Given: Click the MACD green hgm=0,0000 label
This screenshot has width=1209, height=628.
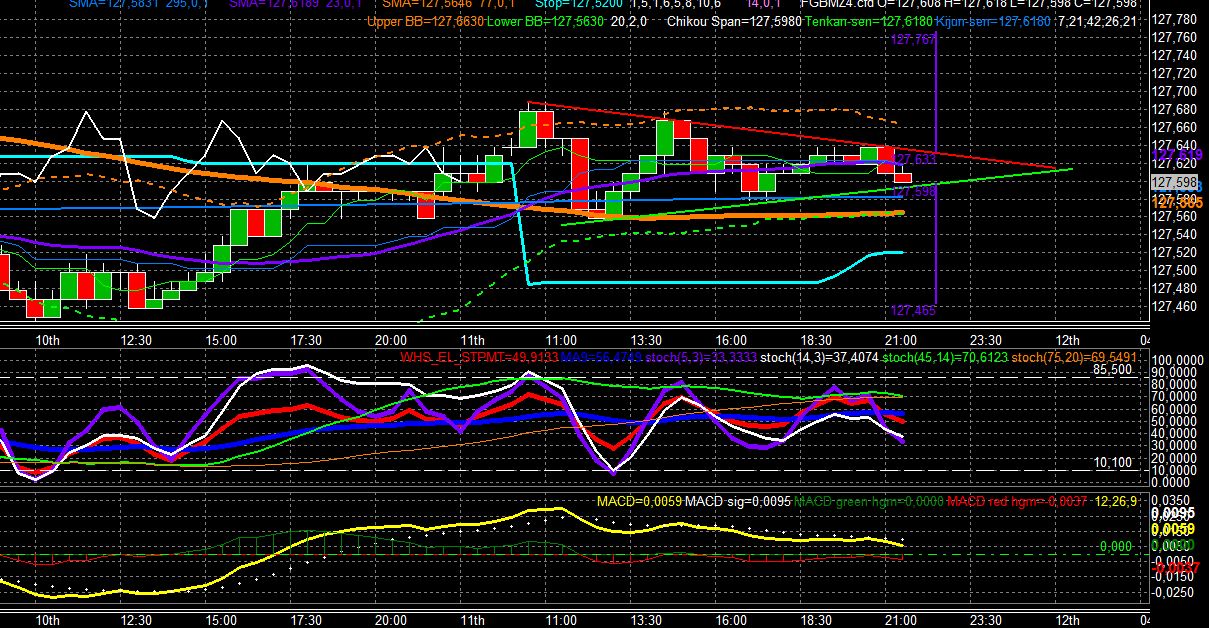Looking at the screenshot, I should (x=869, y=501).
